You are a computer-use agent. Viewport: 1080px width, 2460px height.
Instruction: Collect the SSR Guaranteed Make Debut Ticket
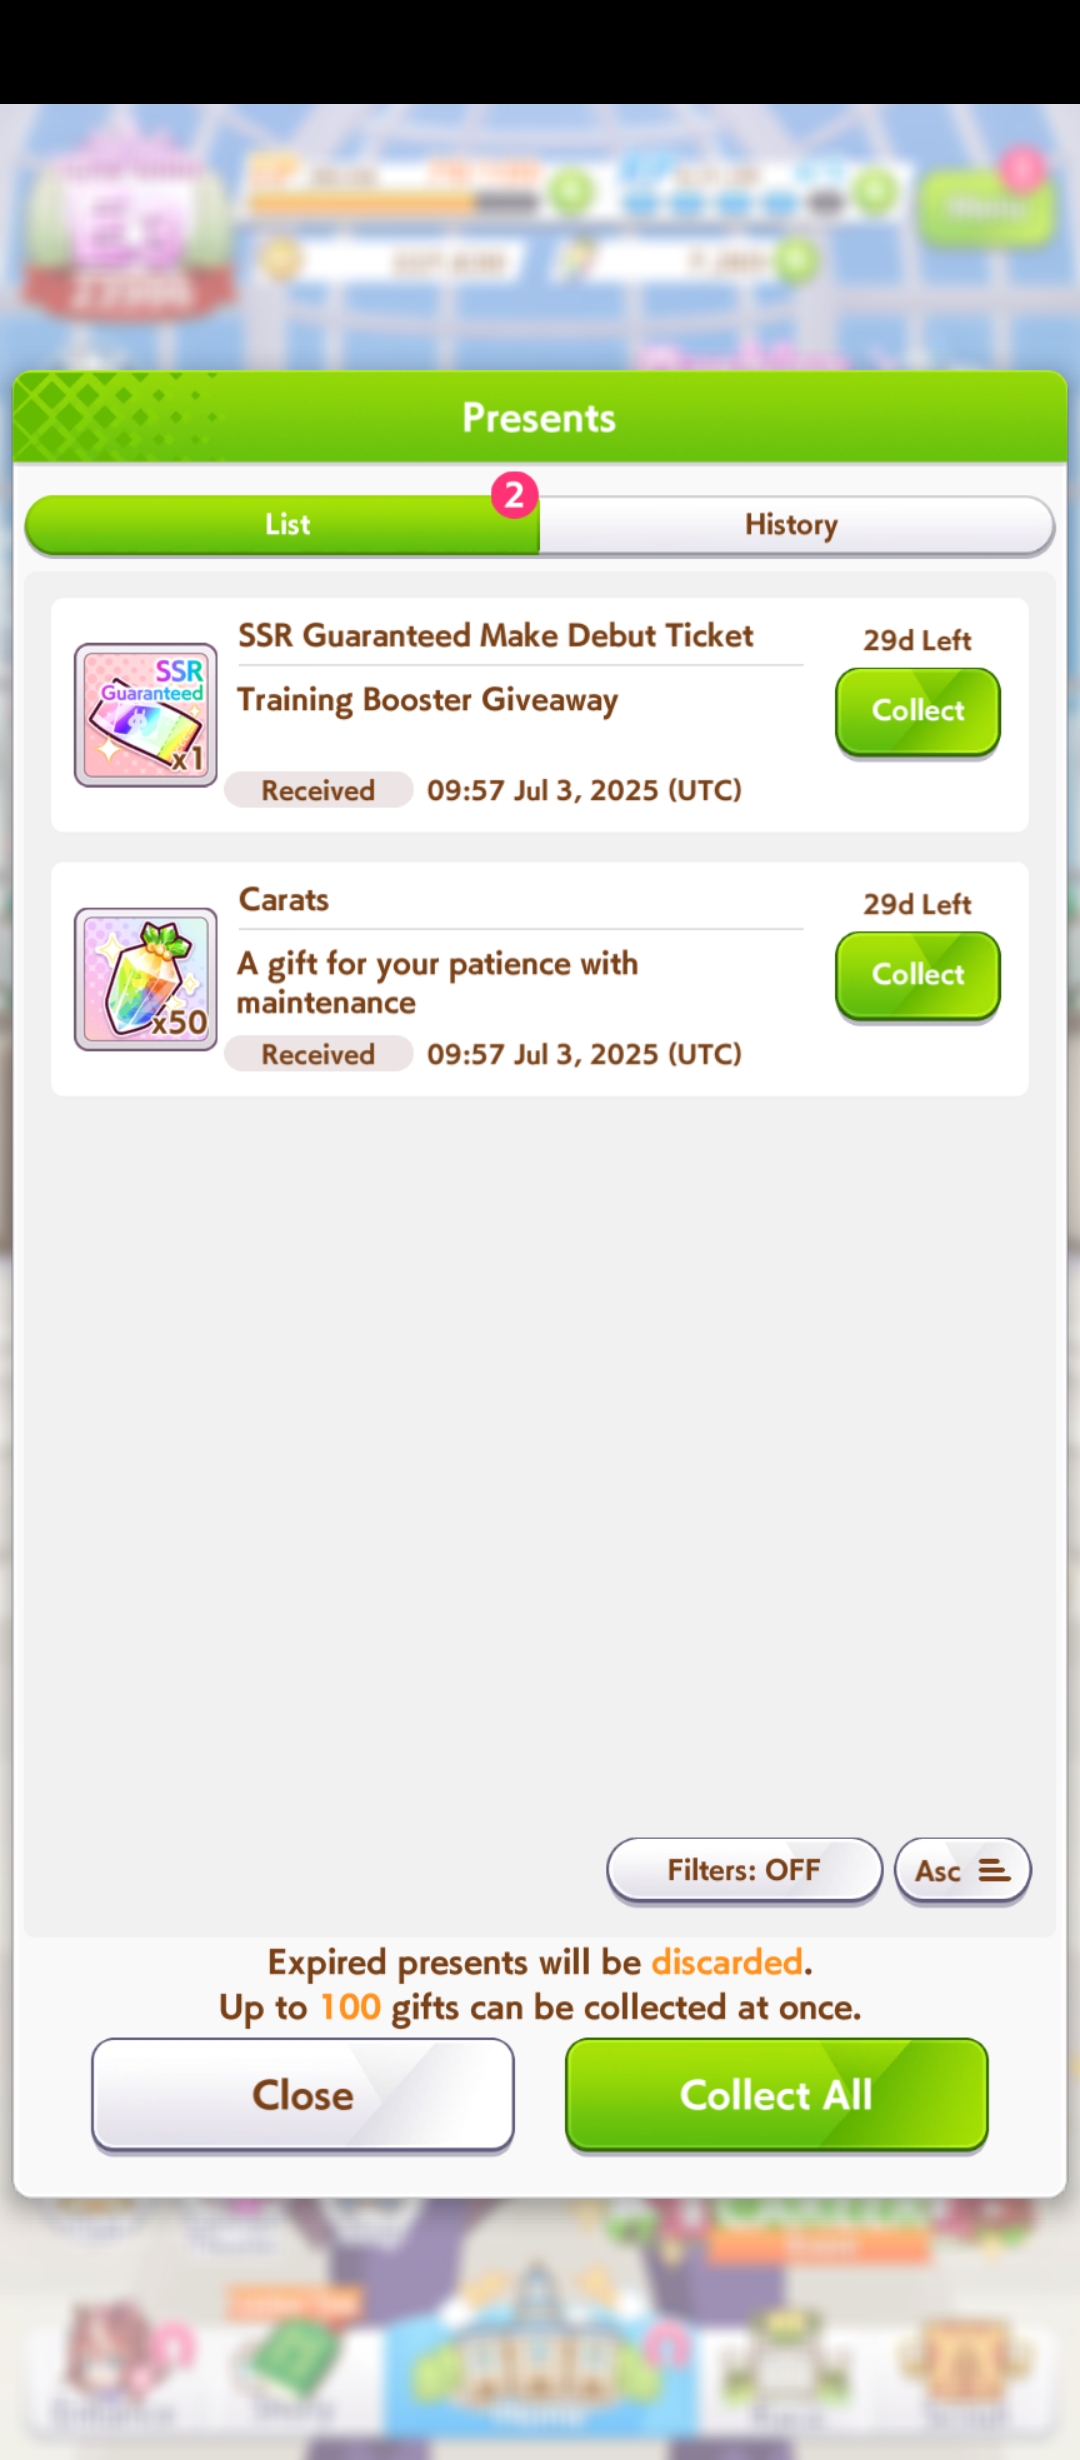[917, 711]
